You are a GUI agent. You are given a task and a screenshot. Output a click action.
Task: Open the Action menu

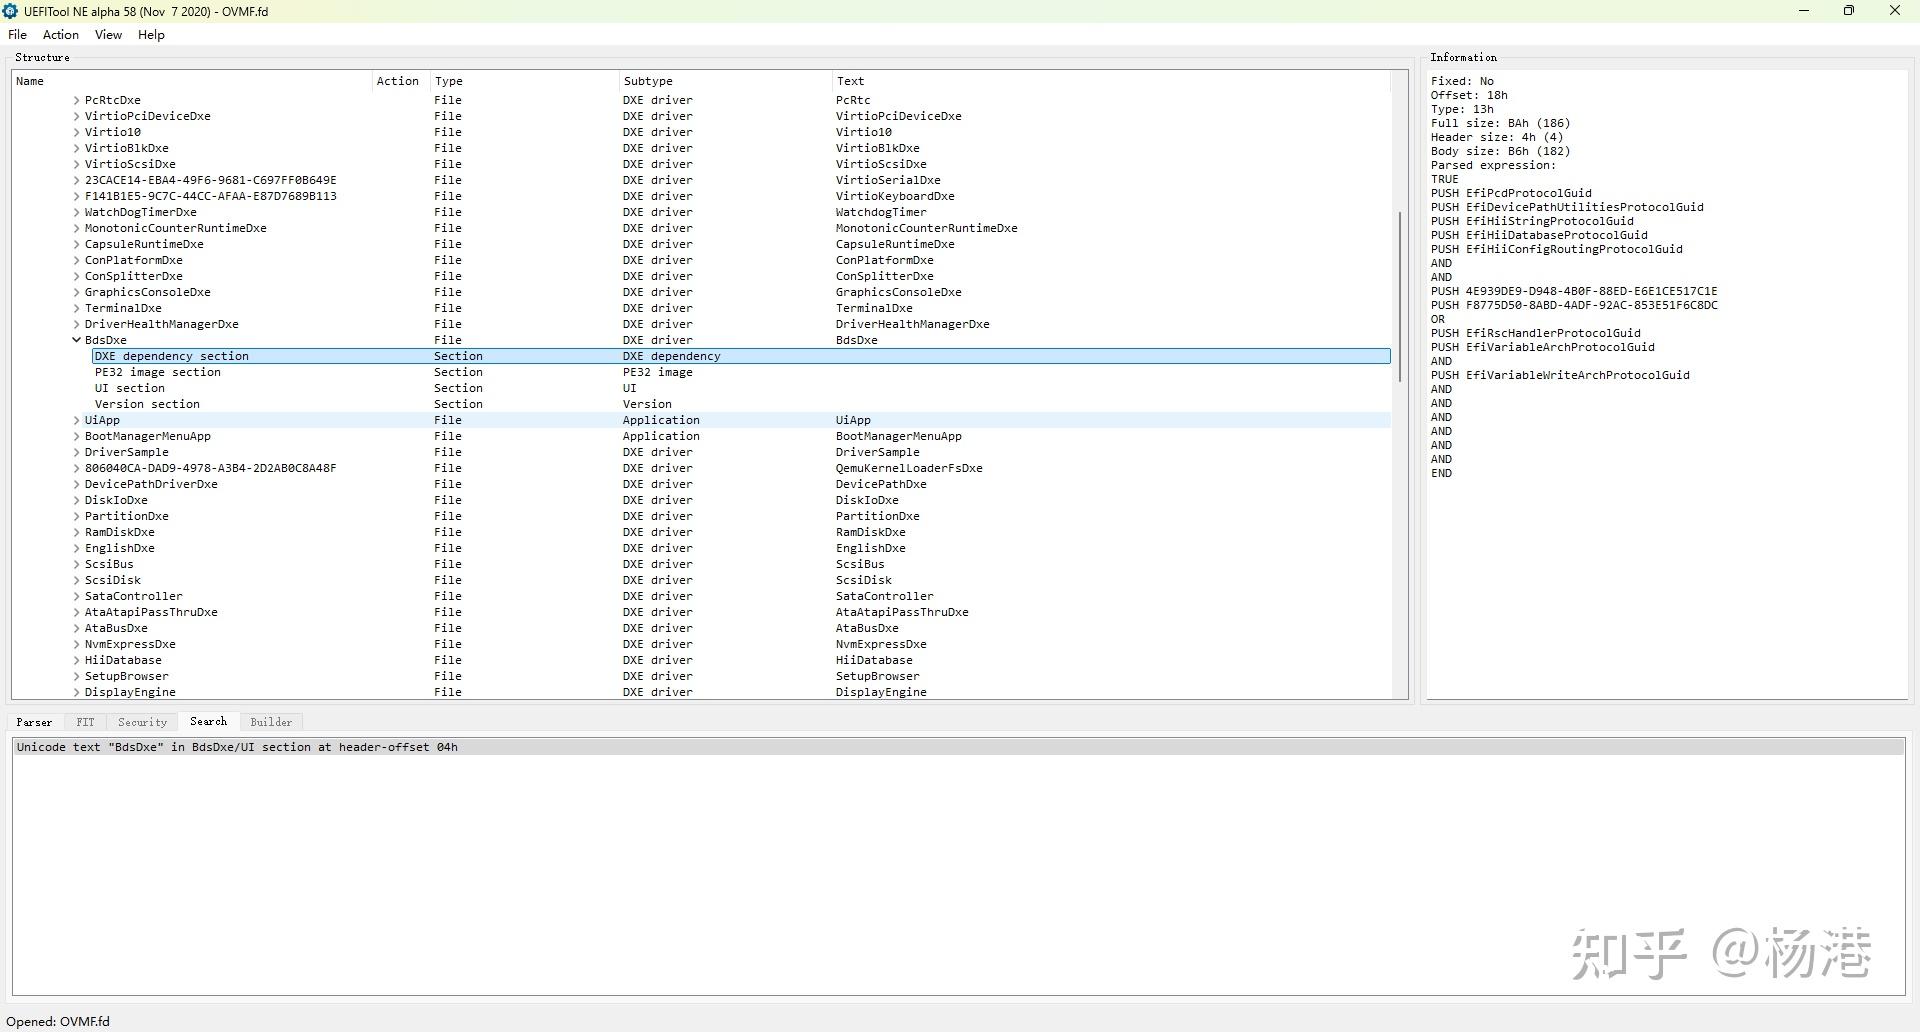click(60, 34)
